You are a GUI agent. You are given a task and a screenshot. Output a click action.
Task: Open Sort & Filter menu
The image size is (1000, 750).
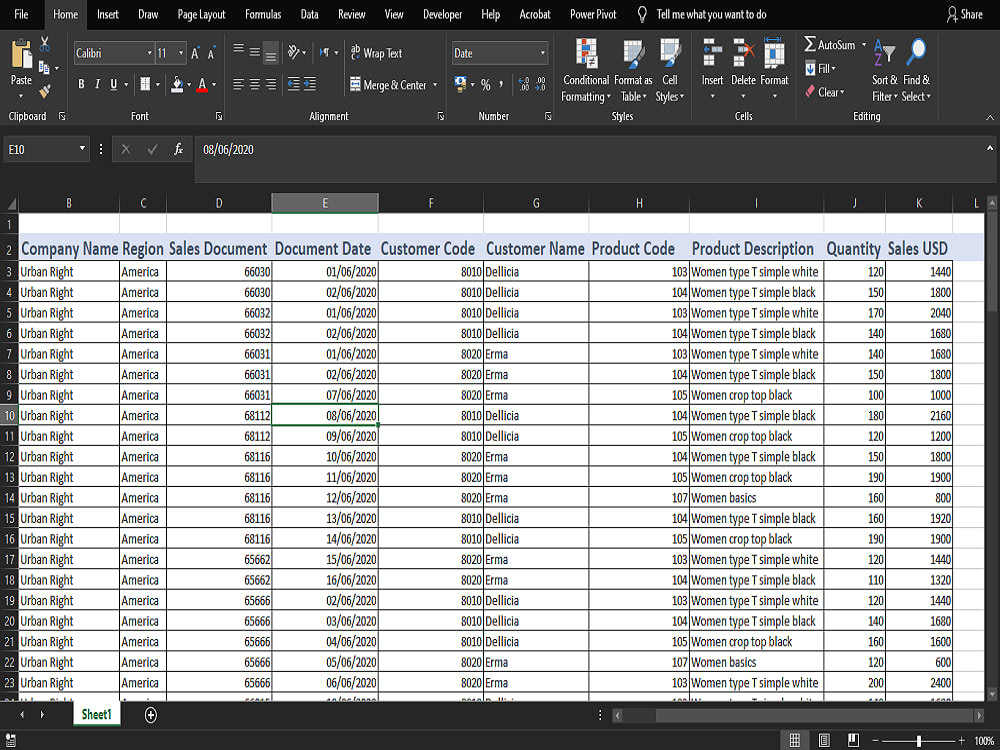[x=885, y=70]
